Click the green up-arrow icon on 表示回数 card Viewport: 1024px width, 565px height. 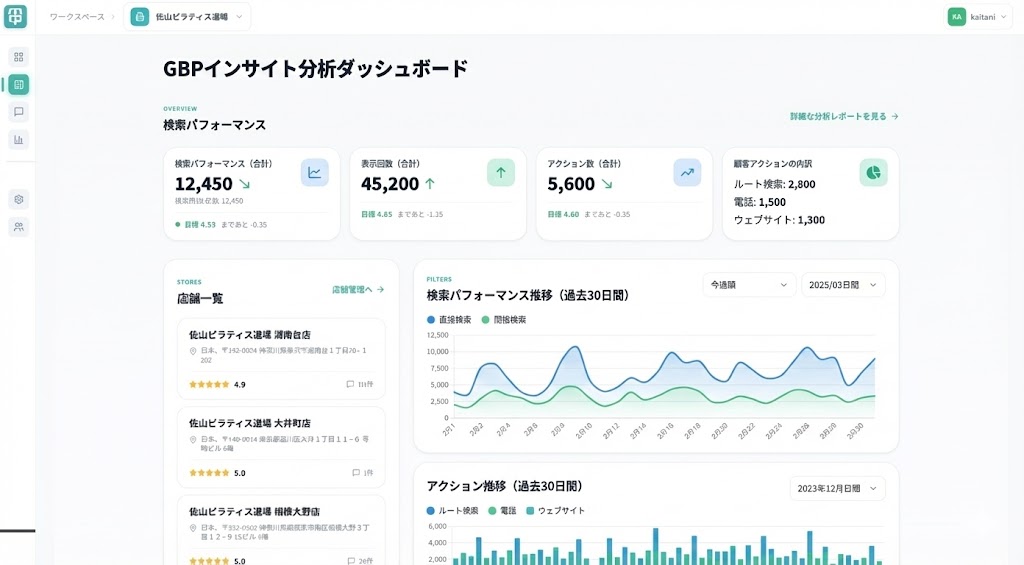[x=501, y=172]
